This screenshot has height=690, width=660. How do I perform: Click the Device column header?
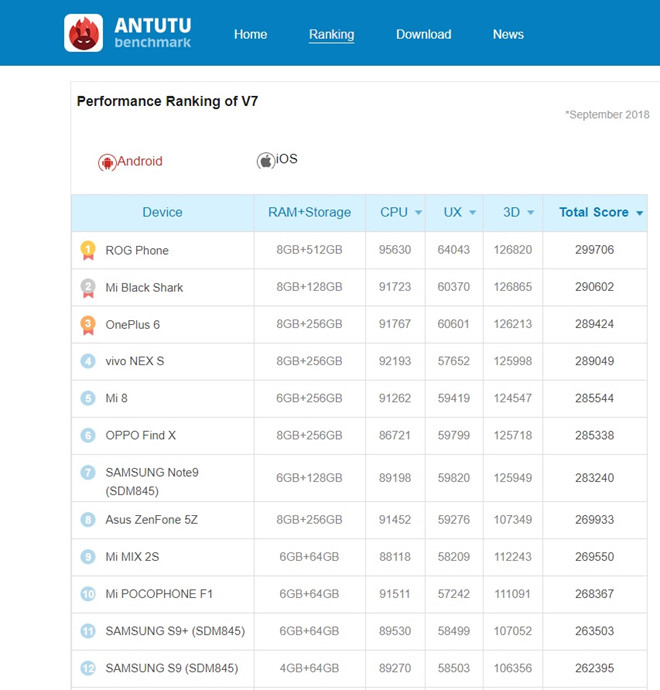pyautogui.click(x=162, y=212)
